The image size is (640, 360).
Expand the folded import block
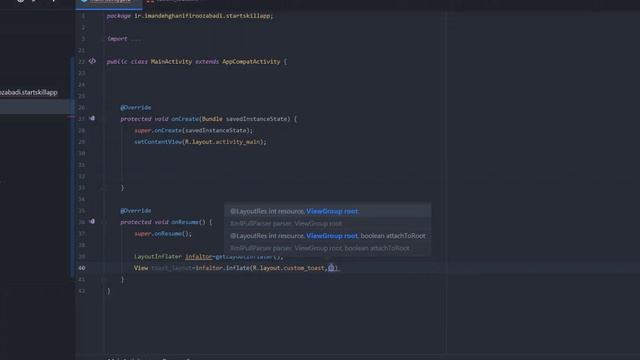click(135, 39)
